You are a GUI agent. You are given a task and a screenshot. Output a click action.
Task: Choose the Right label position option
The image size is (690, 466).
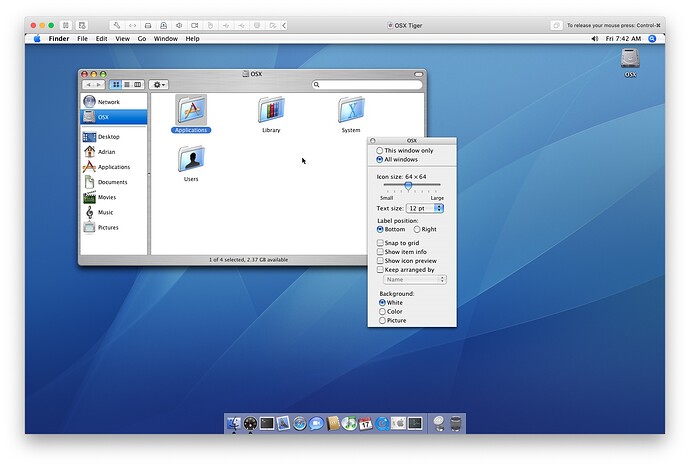[x=417, y=229]
